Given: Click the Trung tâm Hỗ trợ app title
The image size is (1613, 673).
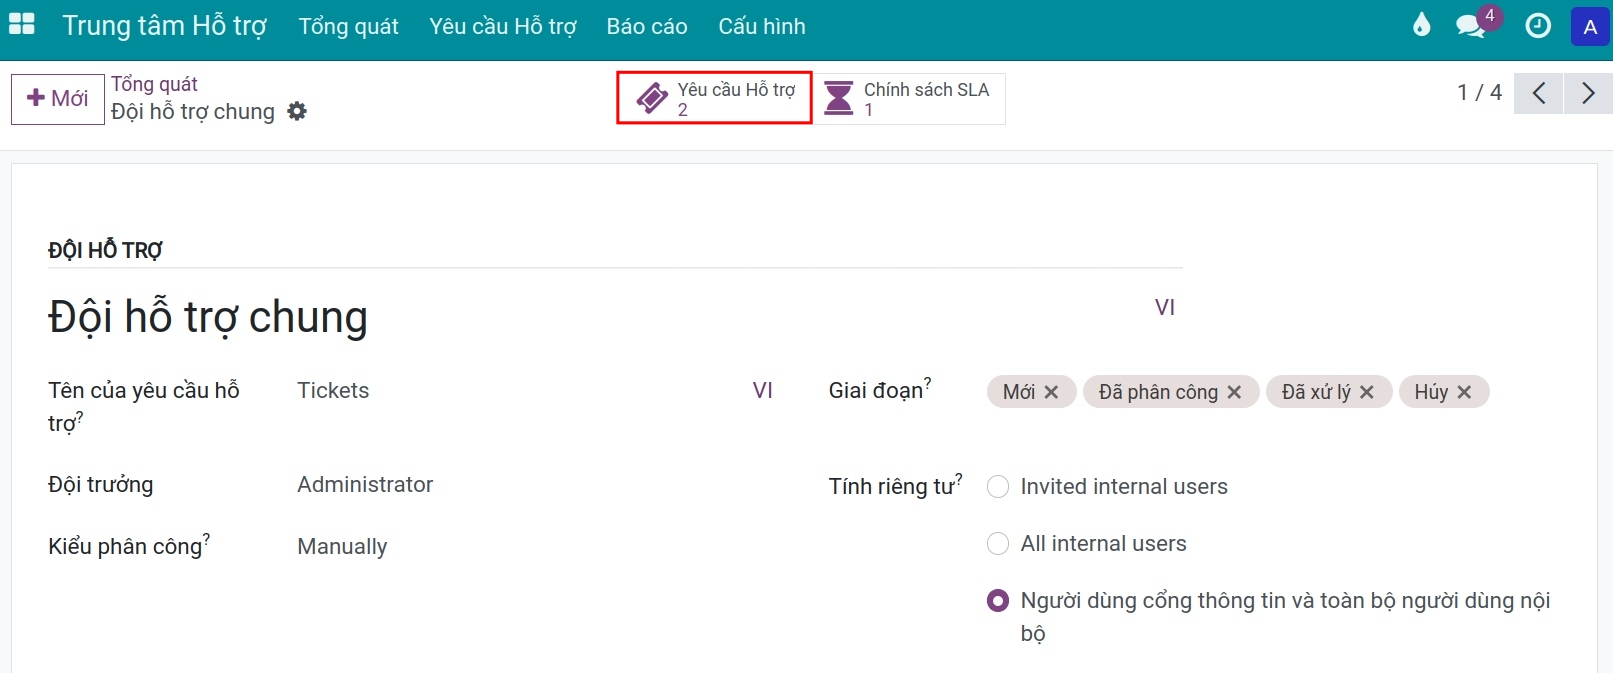Looking at the screenshot, I should click(164, 26).
